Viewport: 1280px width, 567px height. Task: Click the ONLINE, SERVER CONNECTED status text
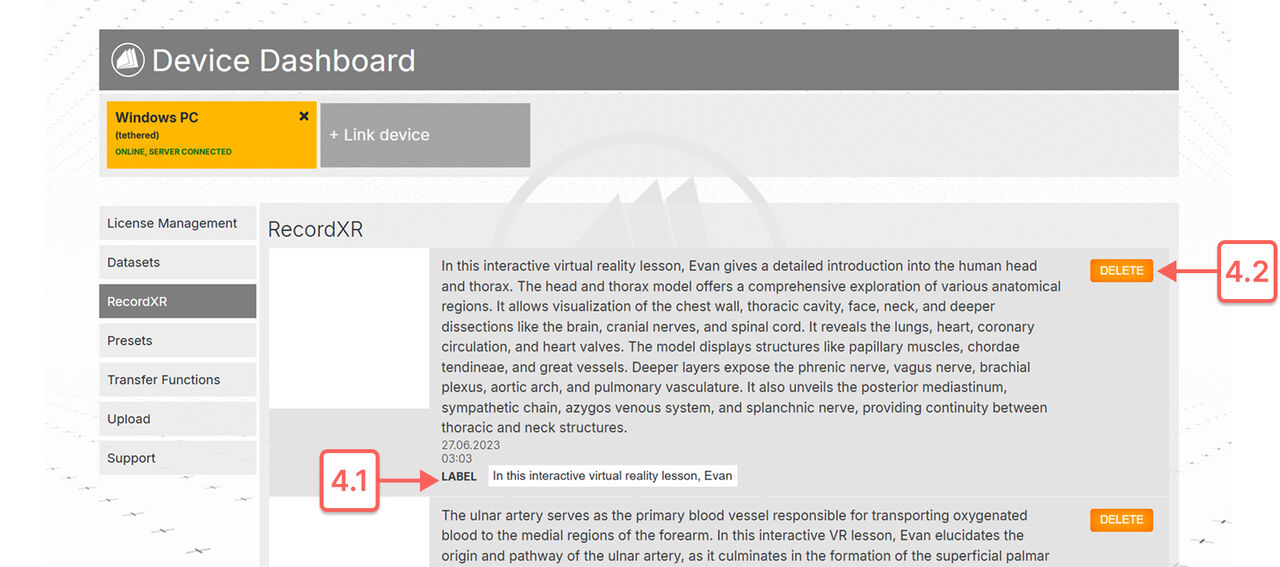point(173,152)
